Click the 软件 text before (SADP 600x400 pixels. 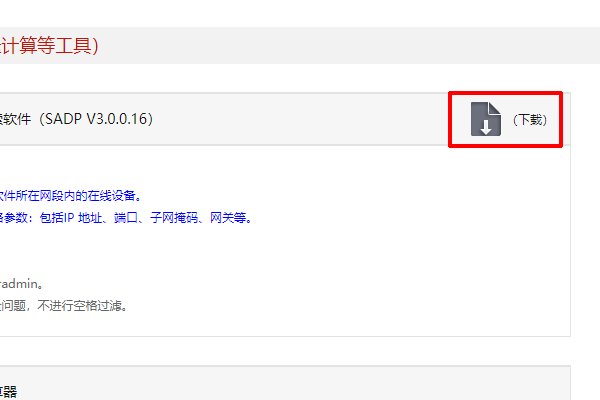pyautogui.click(x=15, y=119)
